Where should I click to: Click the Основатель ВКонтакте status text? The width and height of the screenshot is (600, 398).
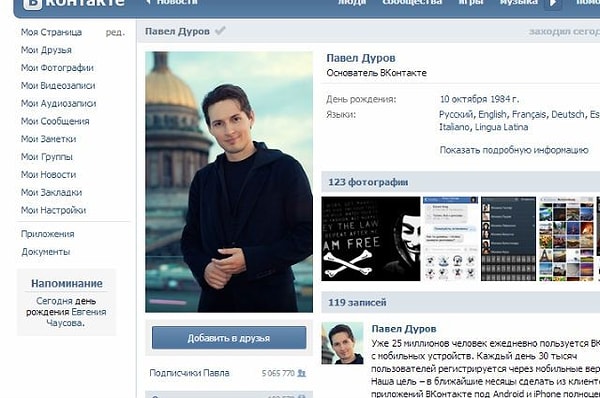(x=376, y=73)
